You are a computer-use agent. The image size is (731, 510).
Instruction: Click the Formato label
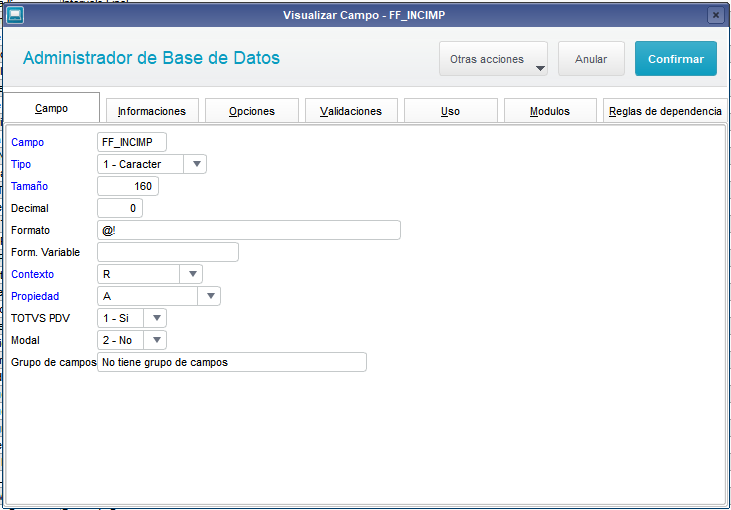[x=30, y=230]
